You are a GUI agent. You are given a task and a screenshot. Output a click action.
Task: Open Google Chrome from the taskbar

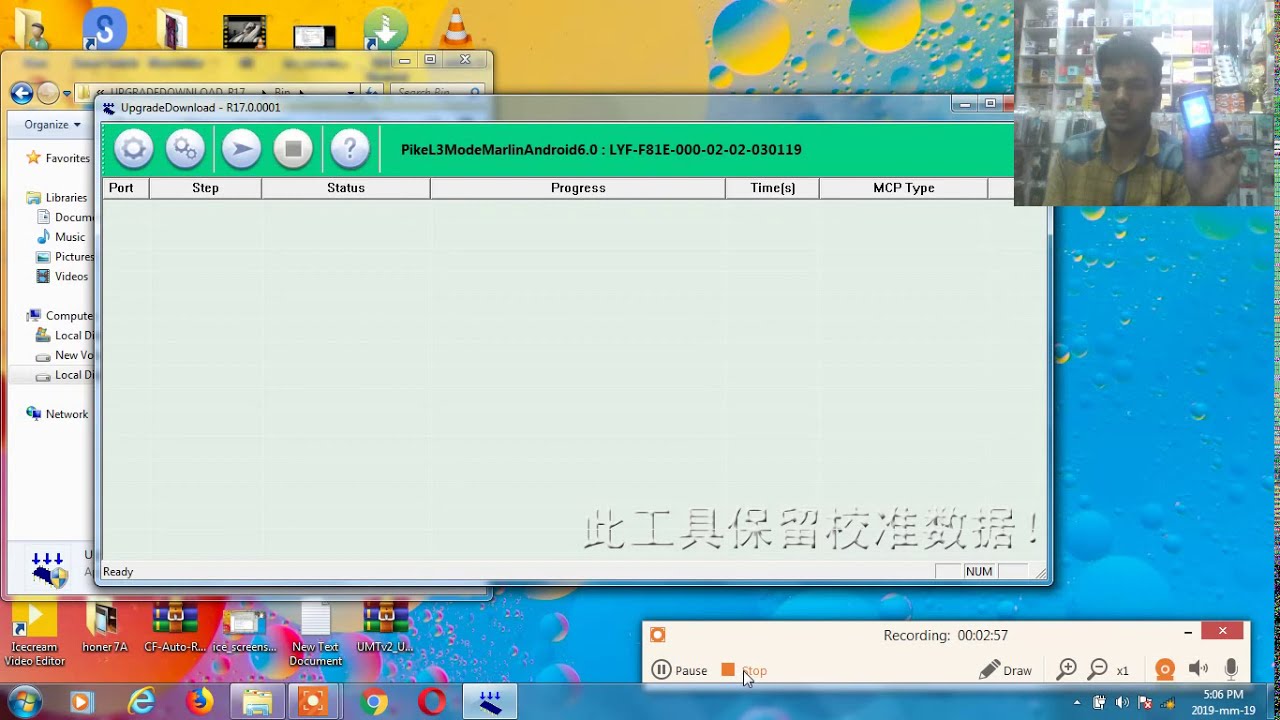375,702
